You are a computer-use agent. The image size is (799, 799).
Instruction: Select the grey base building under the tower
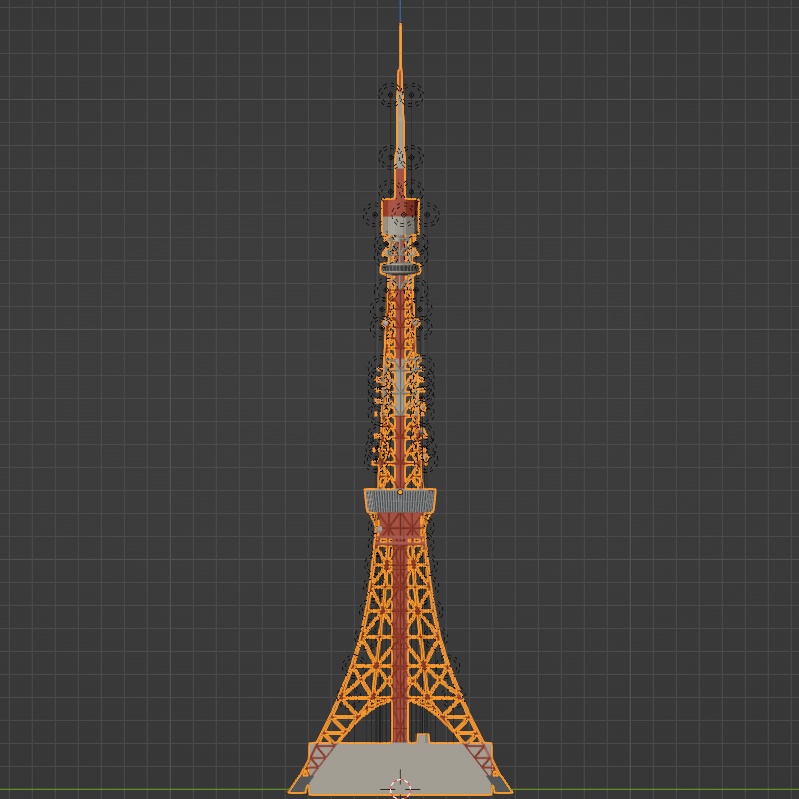(401, 768)
